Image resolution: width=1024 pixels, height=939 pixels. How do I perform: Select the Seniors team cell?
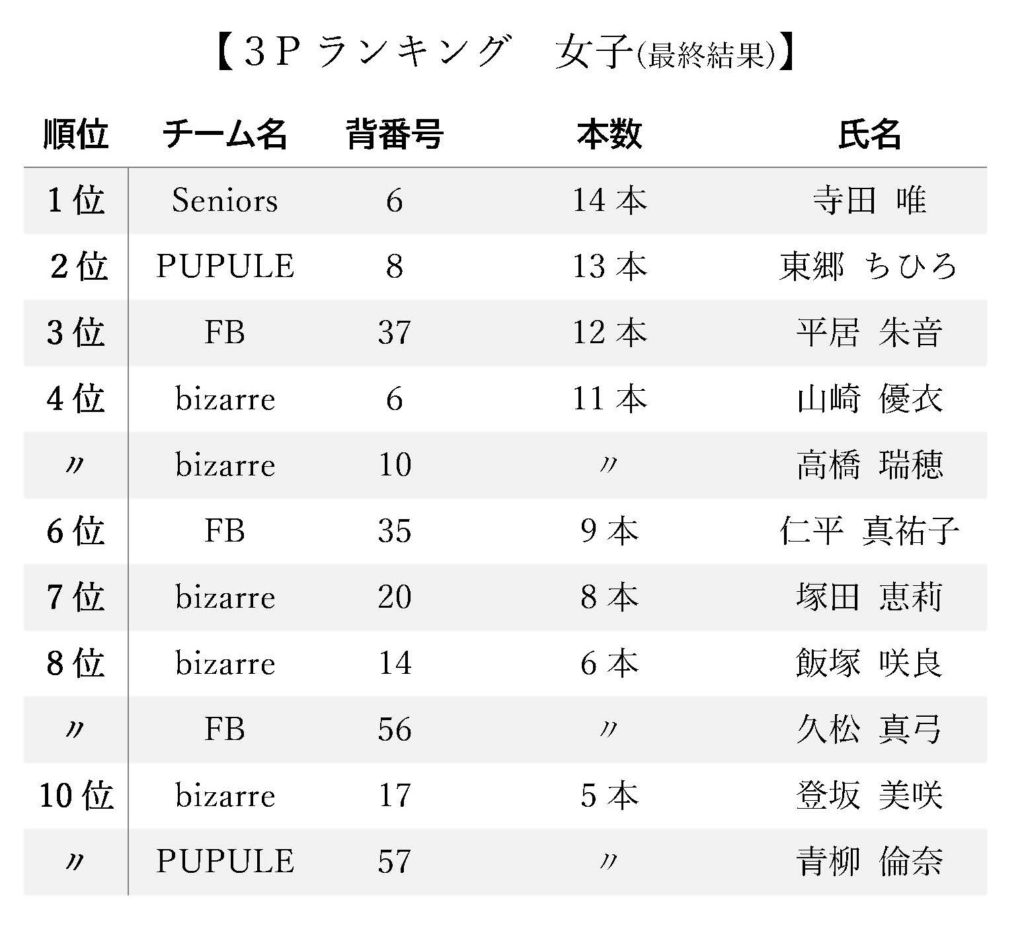225,201
